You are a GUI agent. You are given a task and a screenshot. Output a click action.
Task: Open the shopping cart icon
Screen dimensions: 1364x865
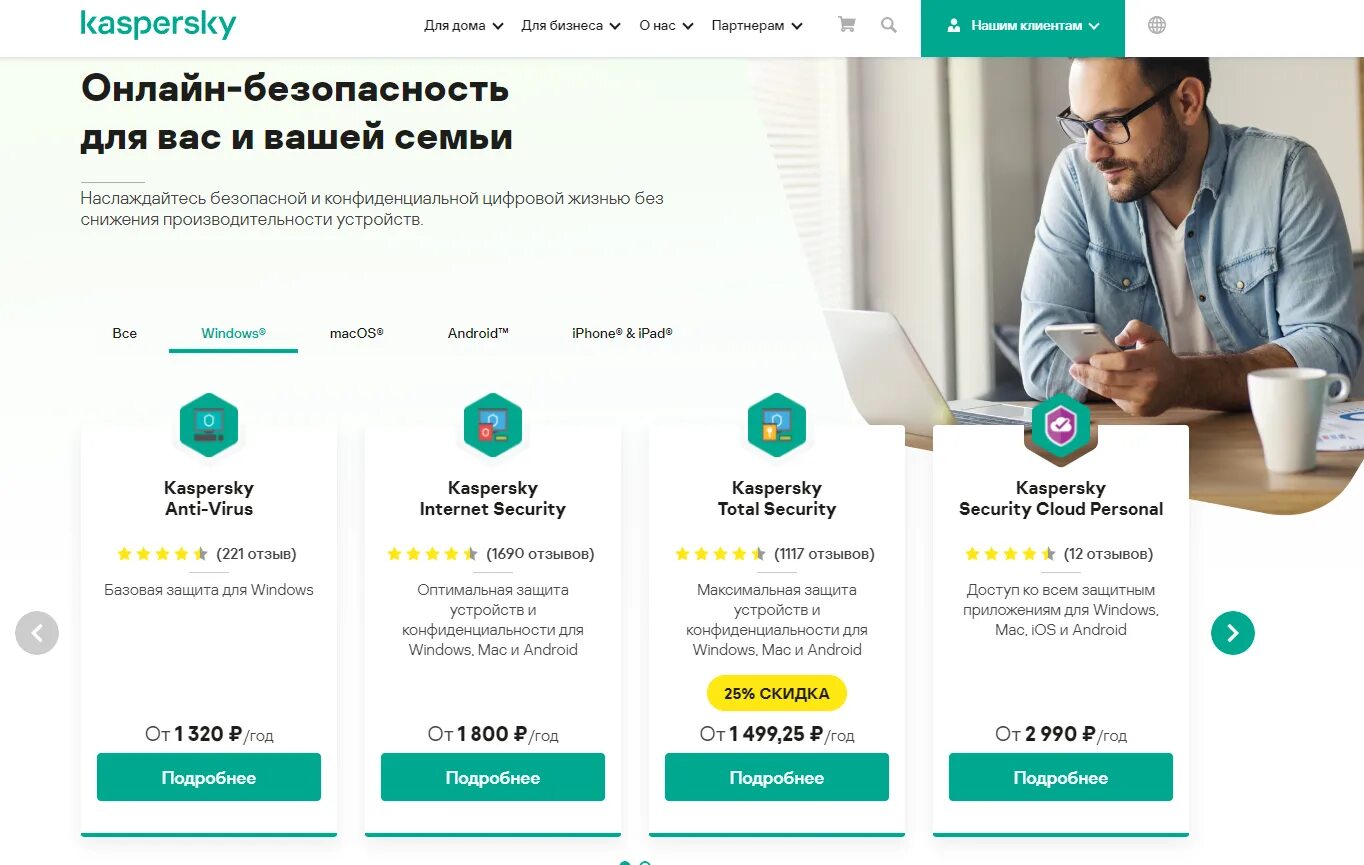coord(846,25)
